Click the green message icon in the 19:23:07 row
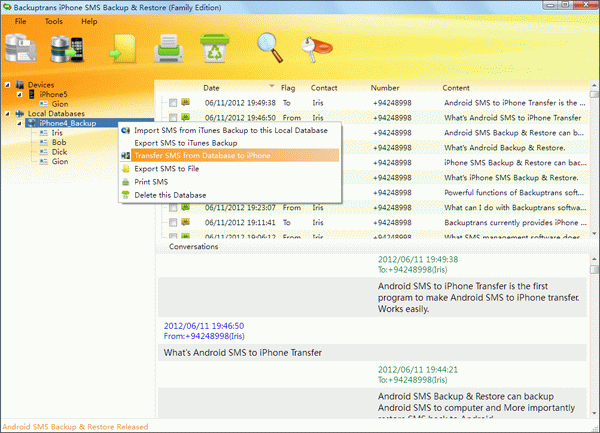600x433 pixels. pos(186,207)
